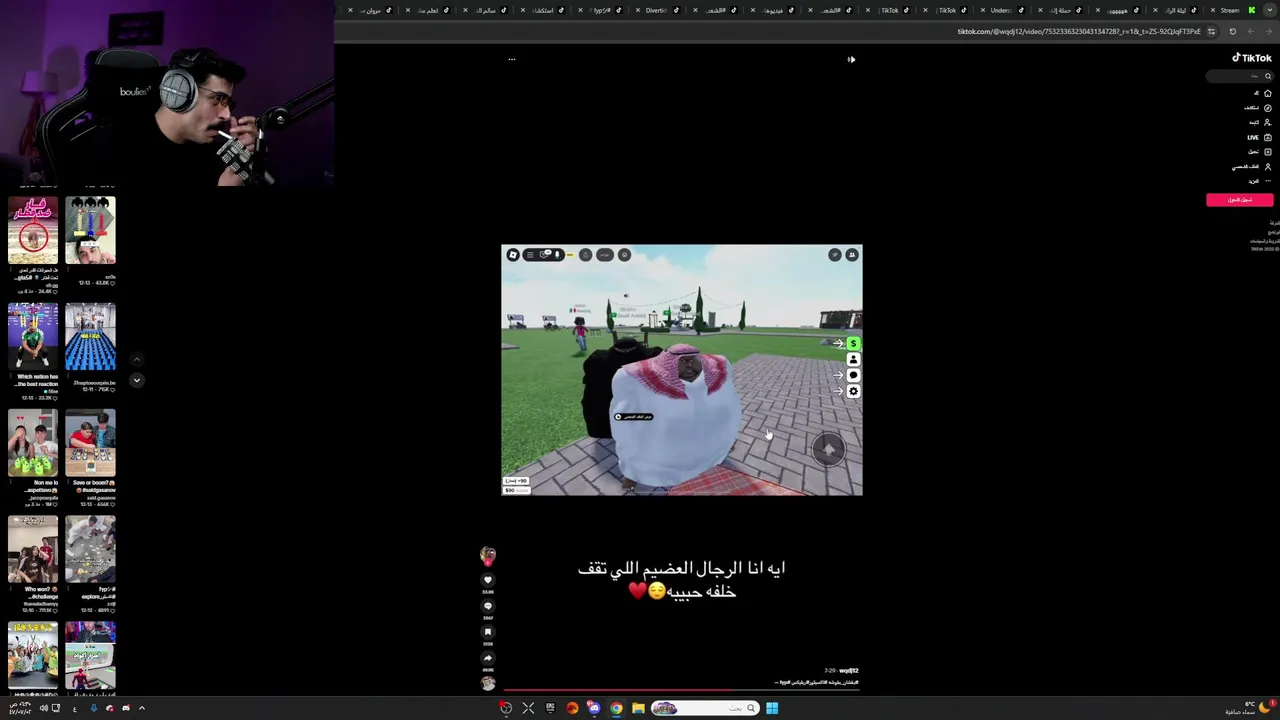Open the blue crowd video thumbnail
This screenshot has width=1280, height=720.
coord(90,336)
